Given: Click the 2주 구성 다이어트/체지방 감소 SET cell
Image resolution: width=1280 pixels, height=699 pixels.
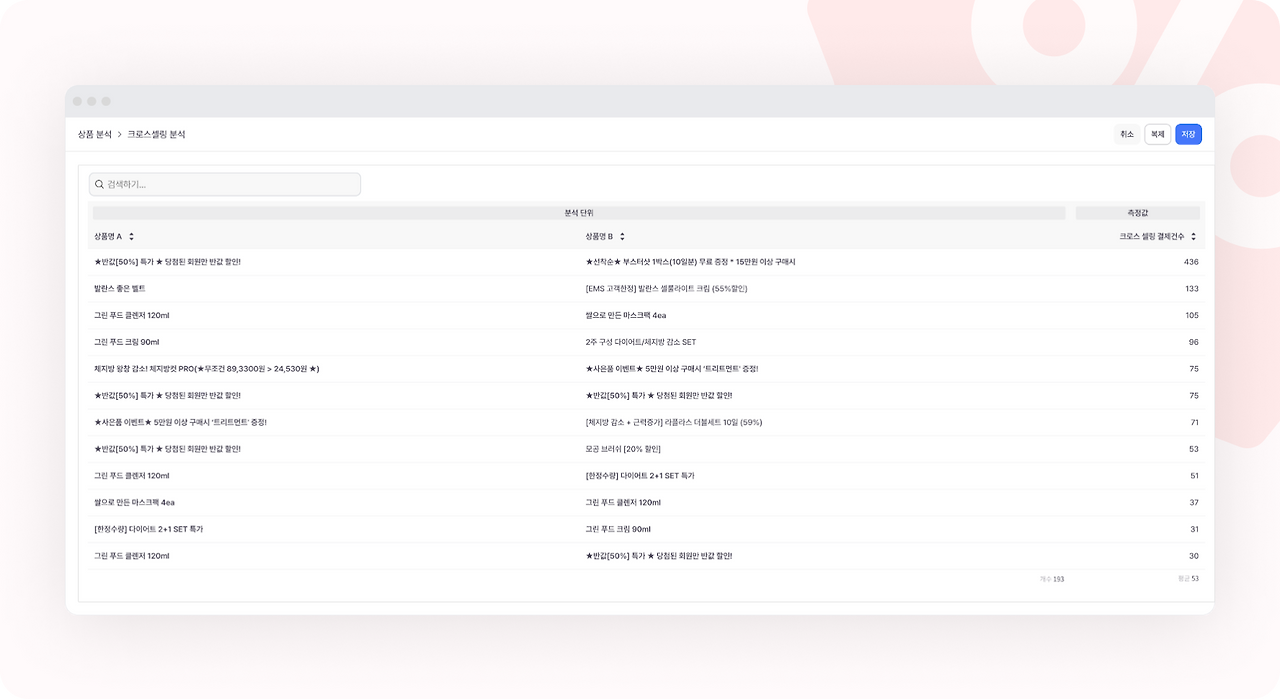Looking at the screenshot, I should coord(641,342).
